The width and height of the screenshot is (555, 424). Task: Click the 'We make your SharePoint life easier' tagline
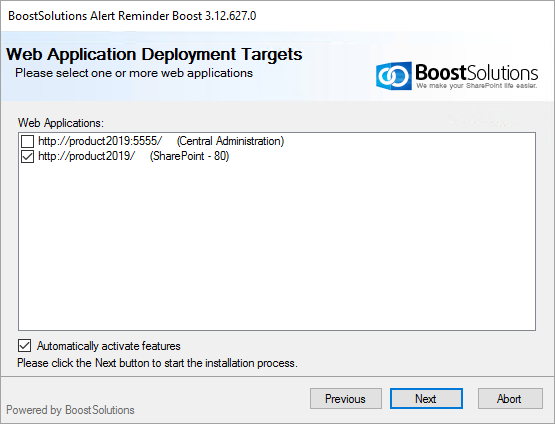pos(477,86)
